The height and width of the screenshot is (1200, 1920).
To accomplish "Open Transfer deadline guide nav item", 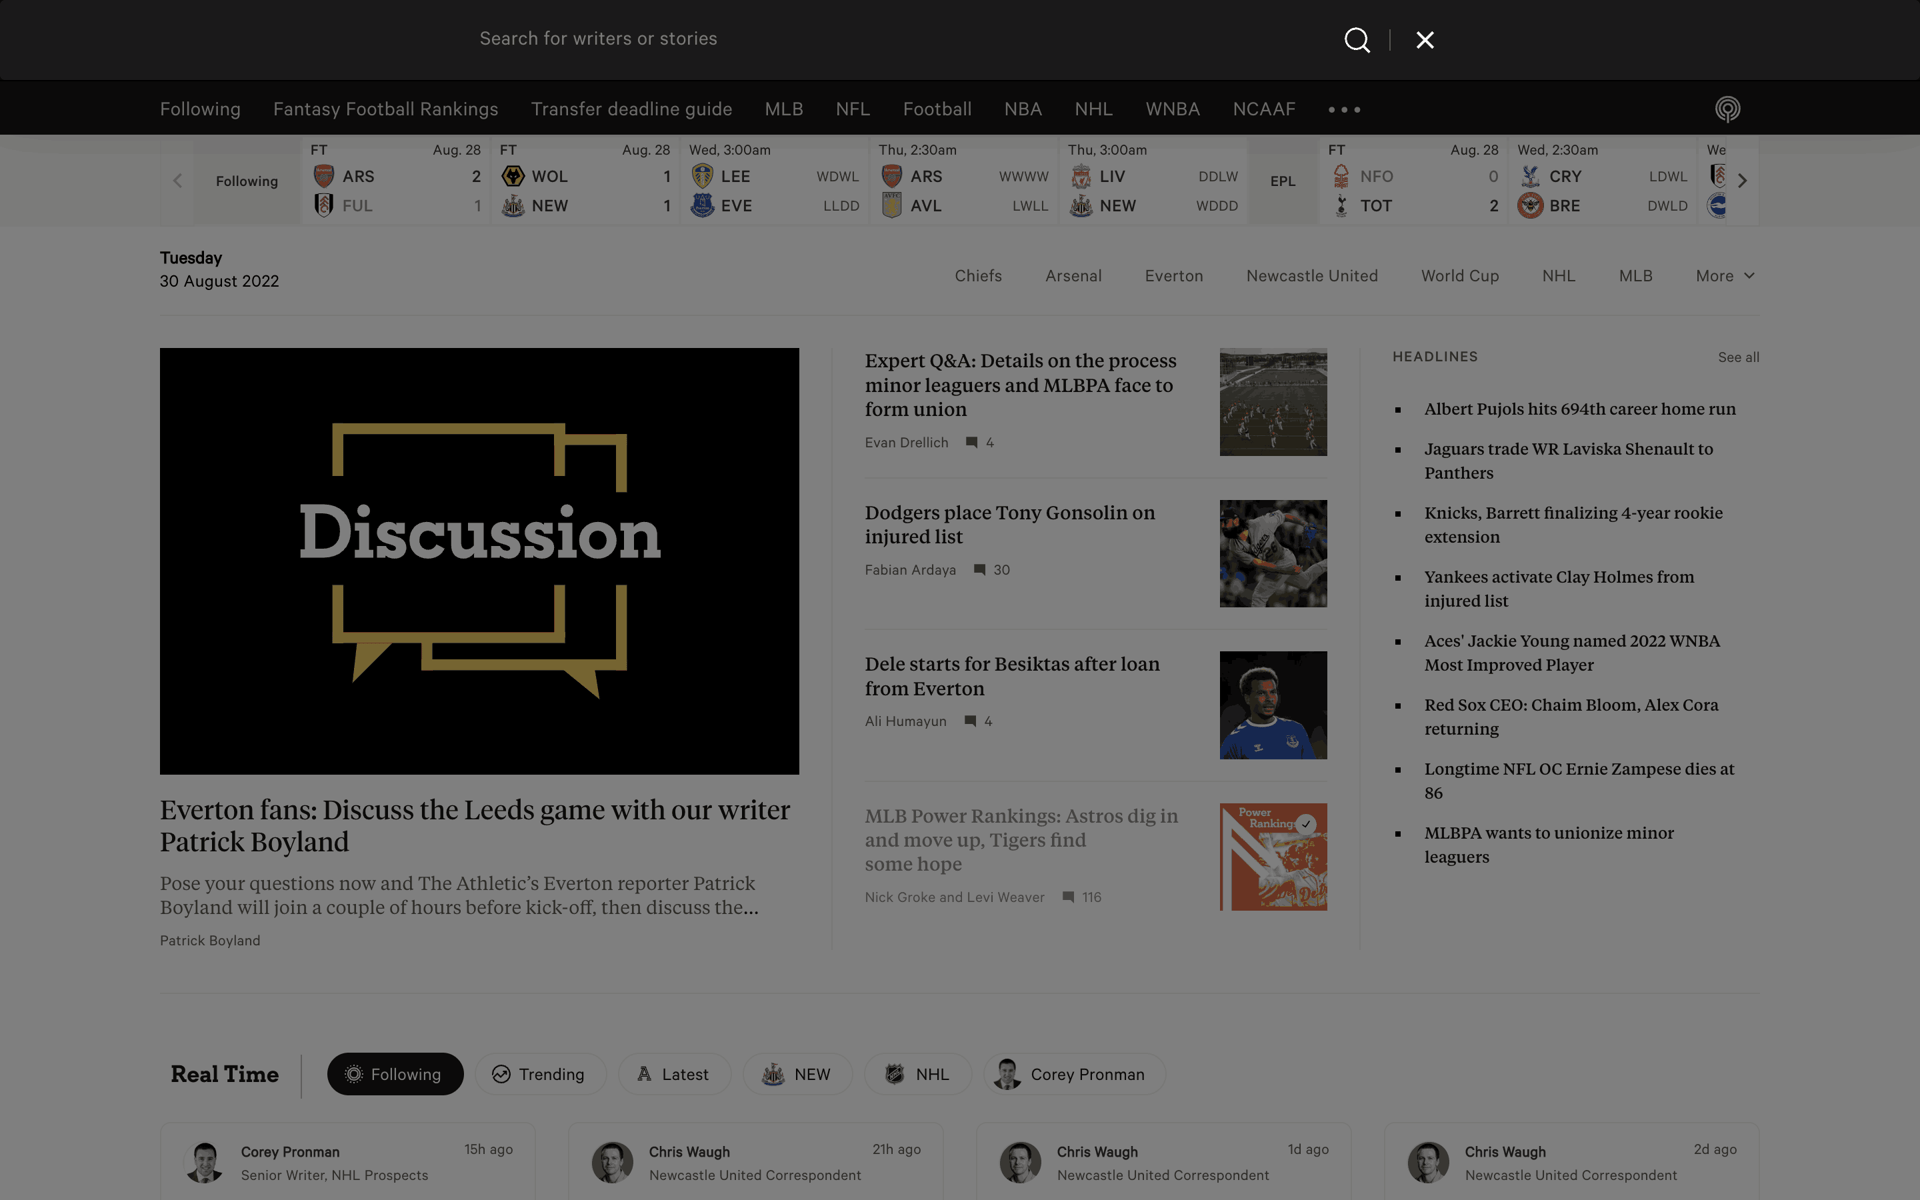I will (x=632, y=109).
